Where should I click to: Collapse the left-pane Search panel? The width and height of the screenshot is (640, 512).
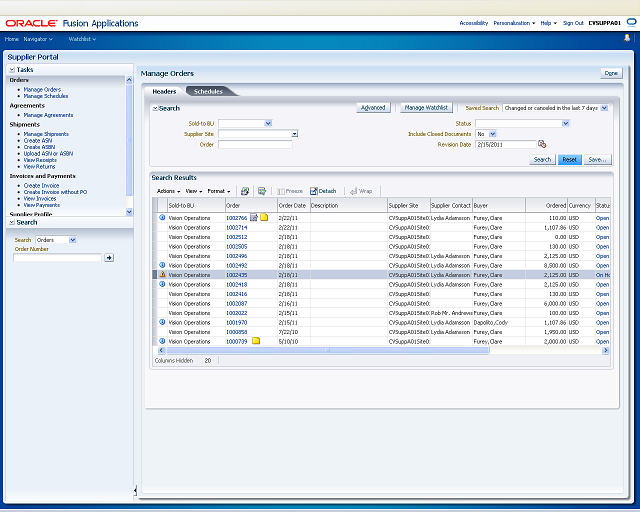(12, 223)
